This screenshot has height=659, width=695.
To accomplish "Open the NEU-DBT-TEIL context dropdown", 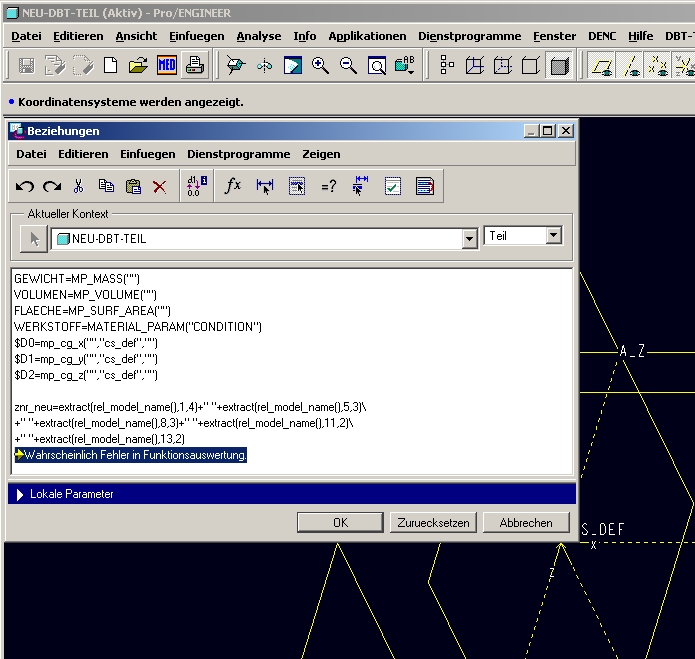I will point(469,239).
